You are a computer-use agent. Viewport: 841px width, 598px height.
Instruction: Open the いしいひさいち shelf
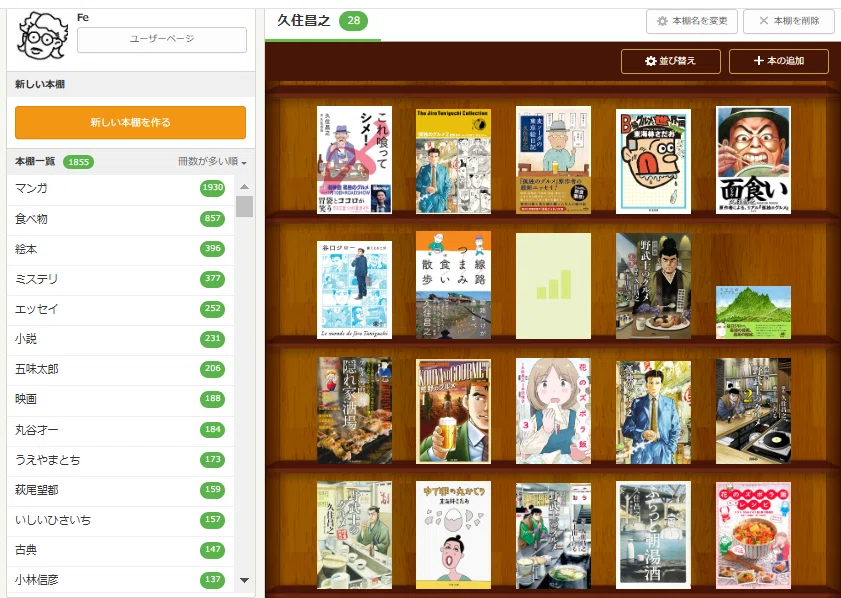pos(121,520)
